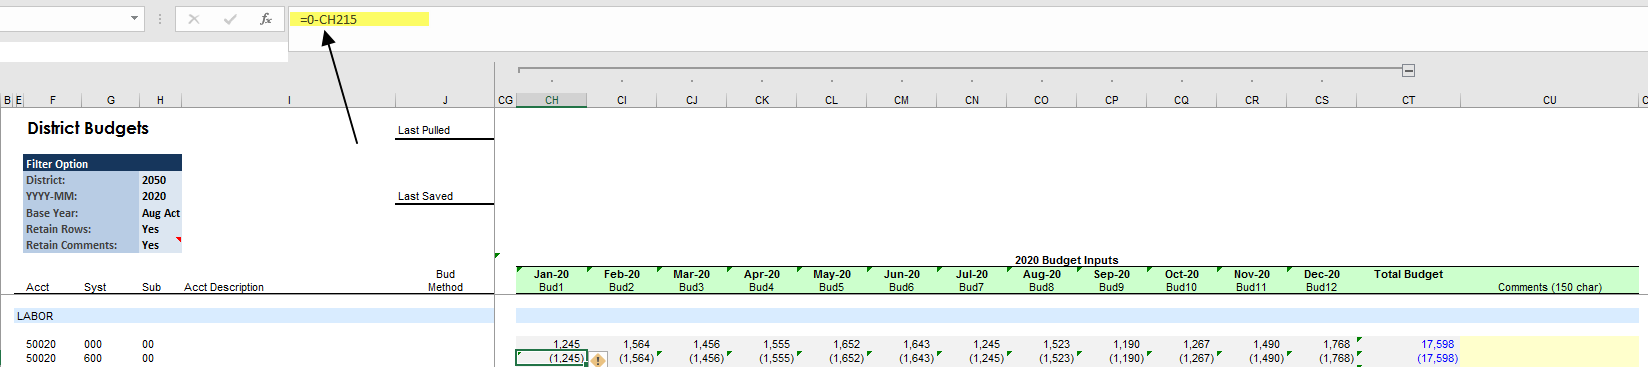
Task: Select the Dec-20 Bud12 header cell
Action: [1322, 280]
